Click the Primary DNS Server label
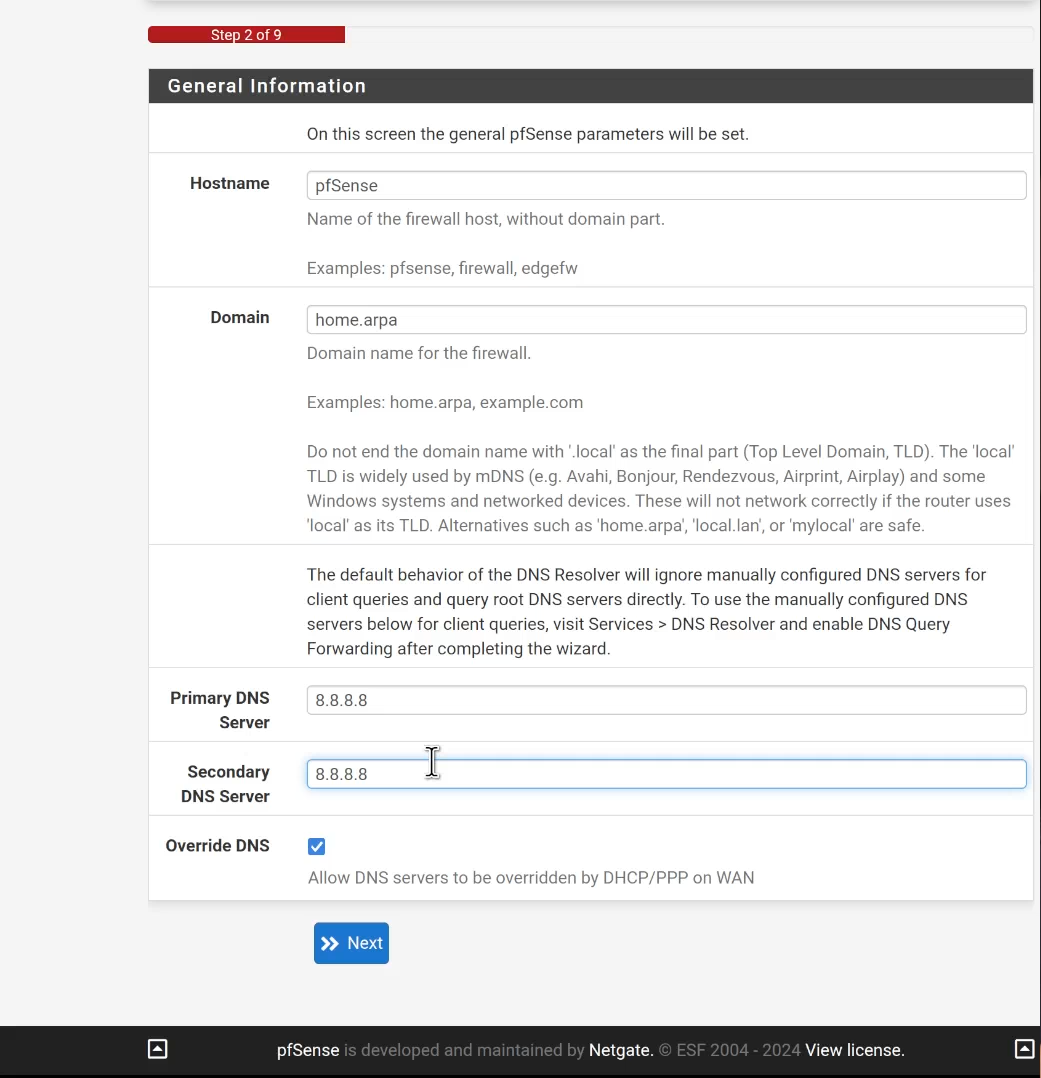The width and height of the screenshot is (1041, 1078). (220, 710)
